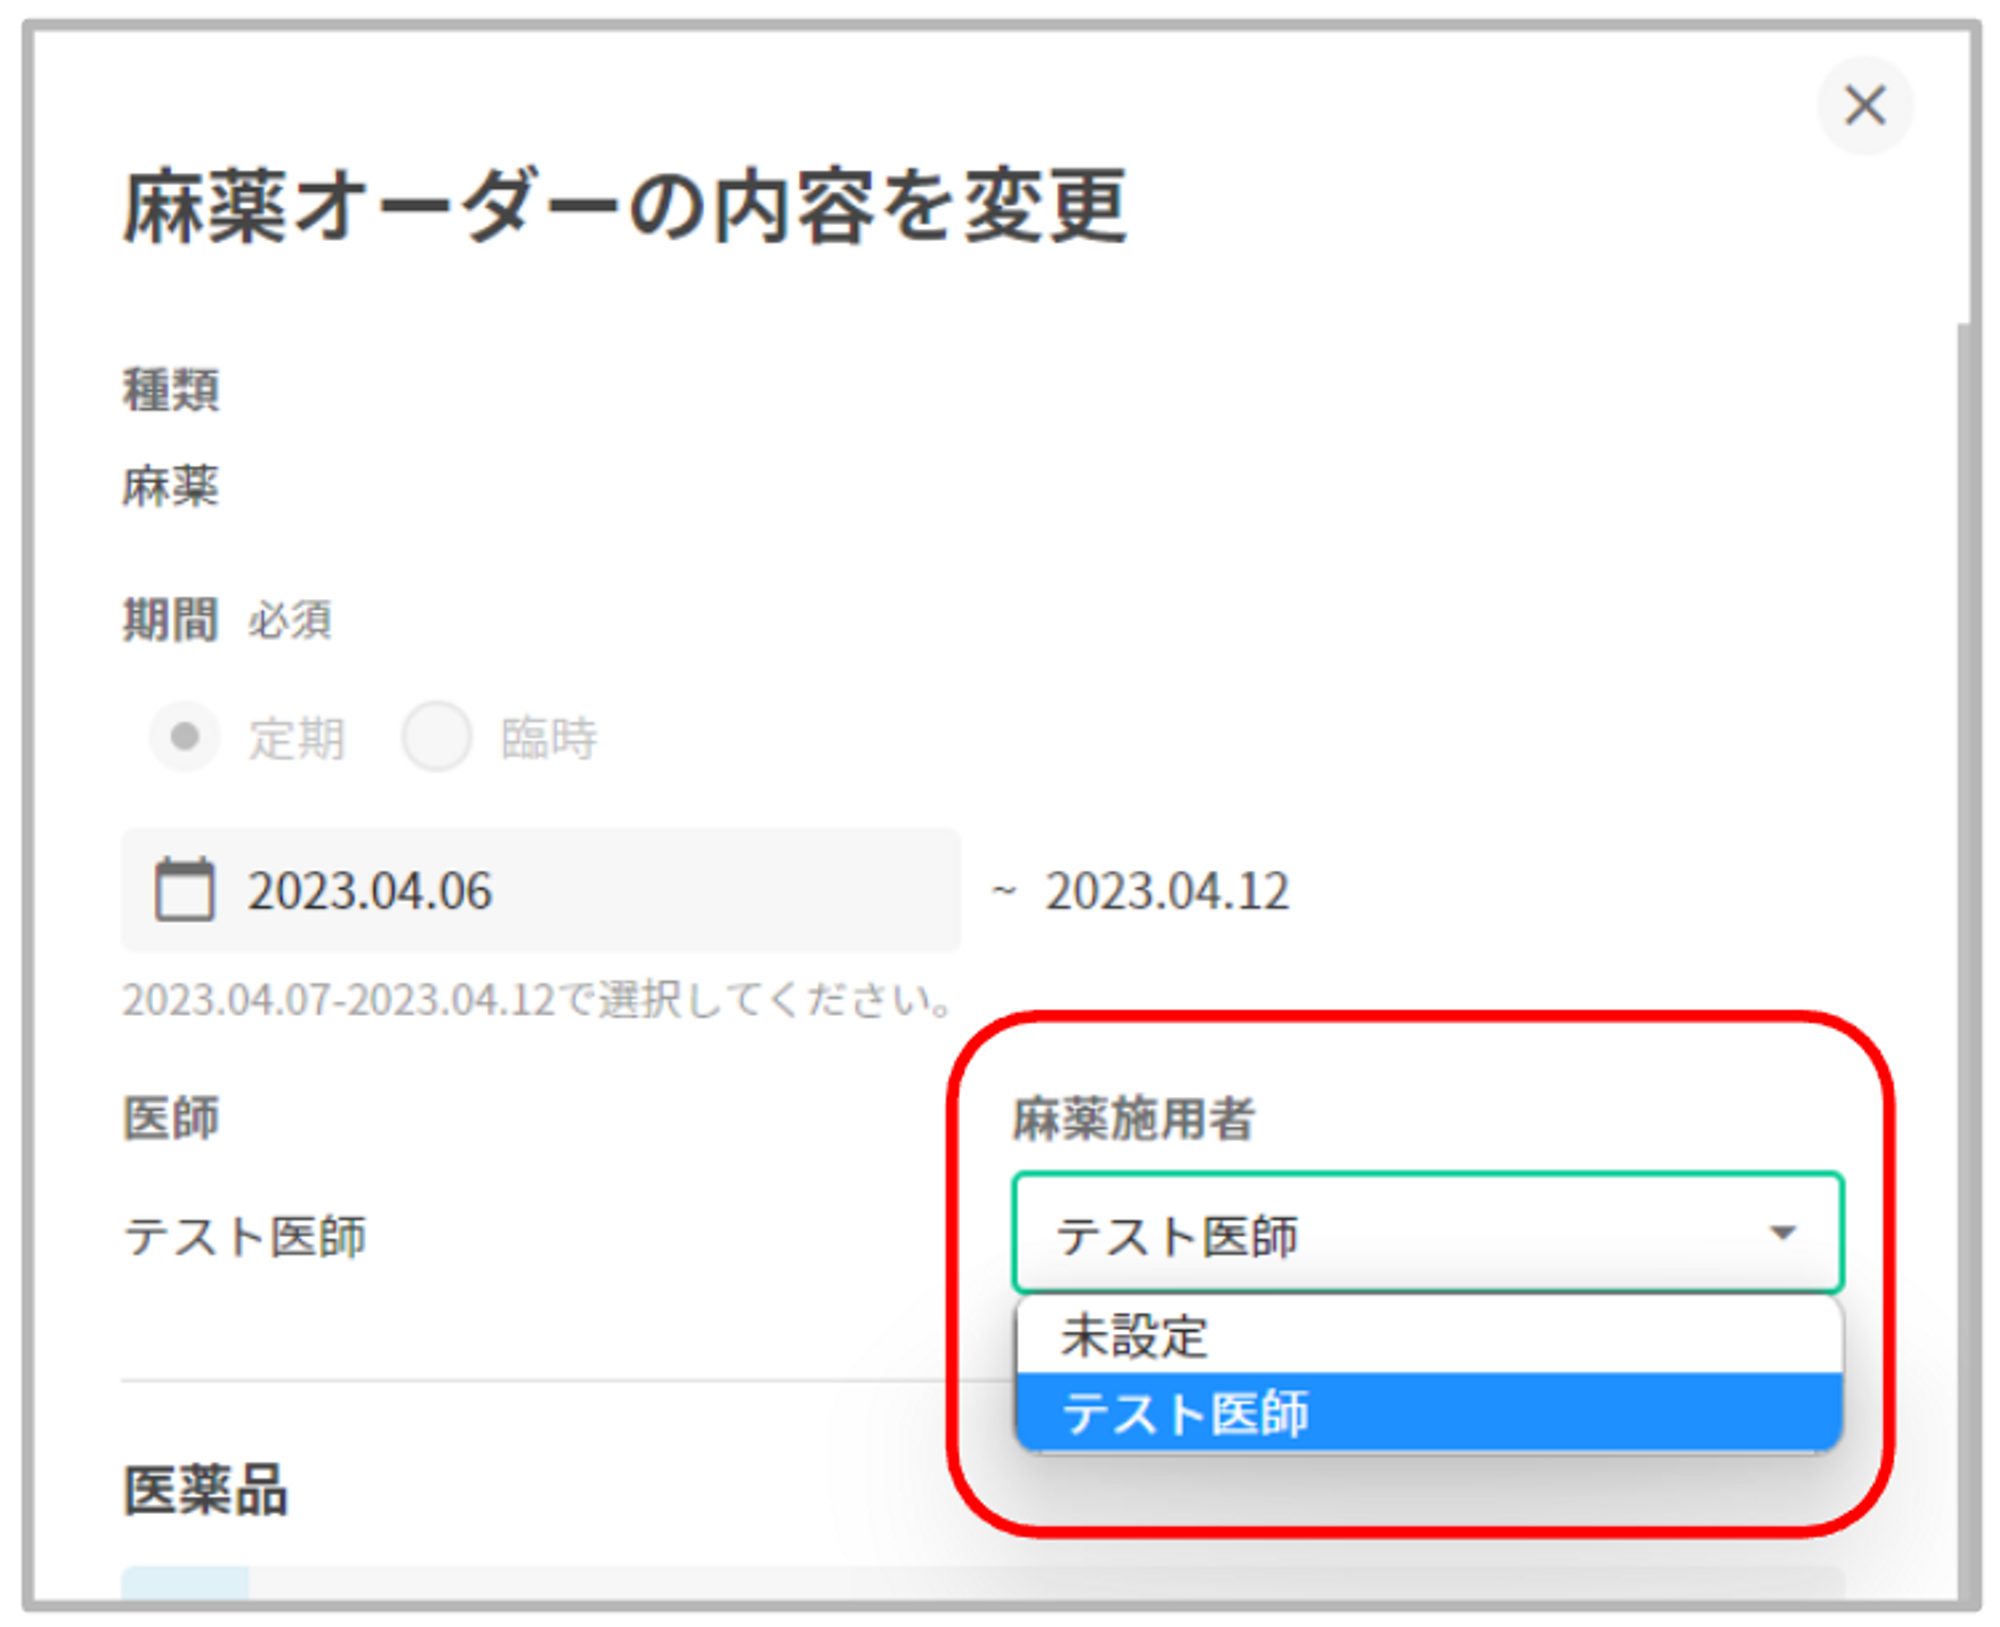Select the 臨時 radio button
This screenshot has height=1627, width=2000.
(436, 737)
